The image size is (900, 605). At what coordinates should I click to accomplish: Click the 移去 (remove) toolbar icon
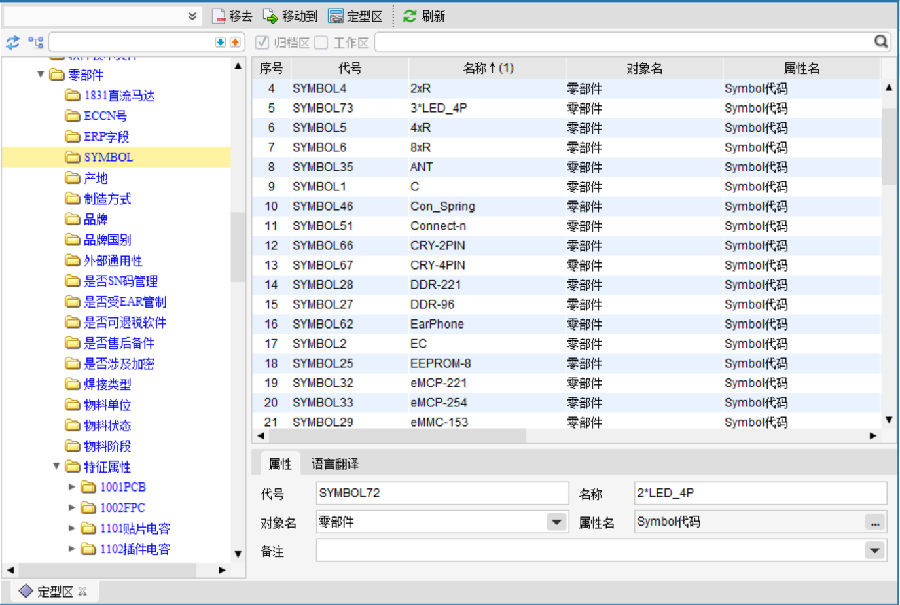pos(219,16)
